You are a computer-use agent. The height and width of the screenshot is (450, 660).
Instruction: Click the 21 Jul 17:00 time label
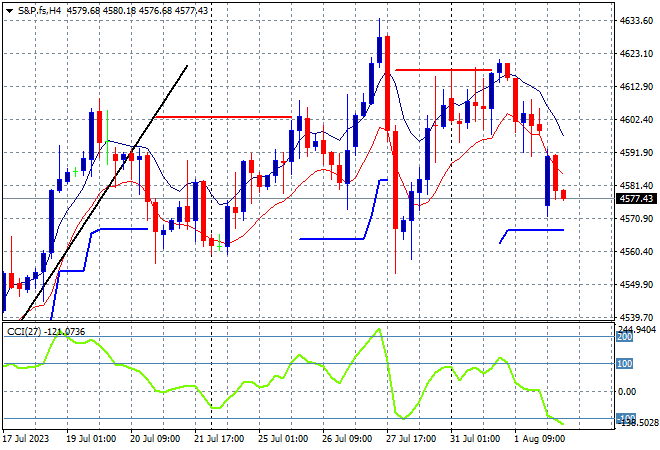point(219,439)
